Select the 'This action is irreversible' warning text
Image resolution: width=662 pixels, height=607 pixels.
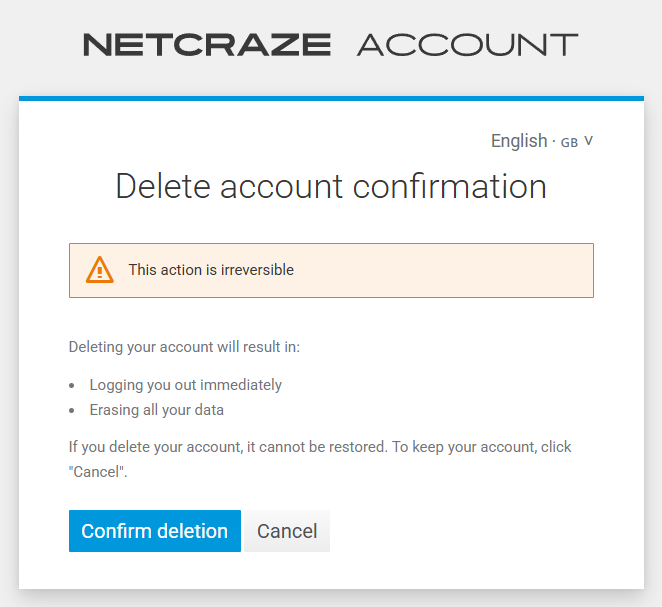(211, 270)
